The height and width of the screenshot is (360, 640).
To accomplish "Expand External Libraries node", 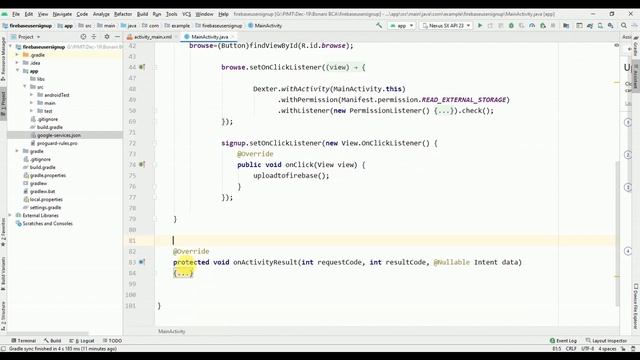I will point(10,215).
